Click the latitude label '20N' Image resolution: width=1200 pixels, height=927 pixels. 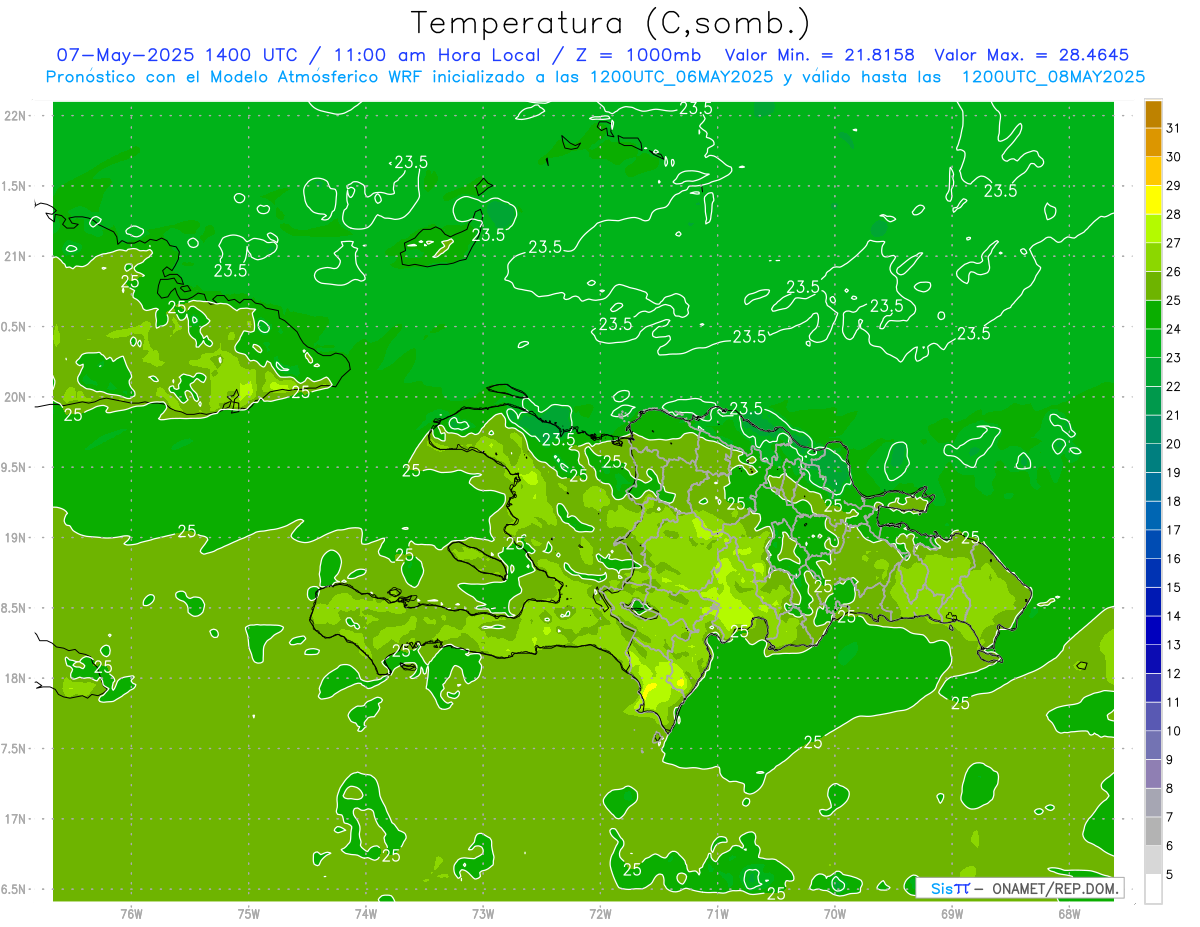(14, 397)
